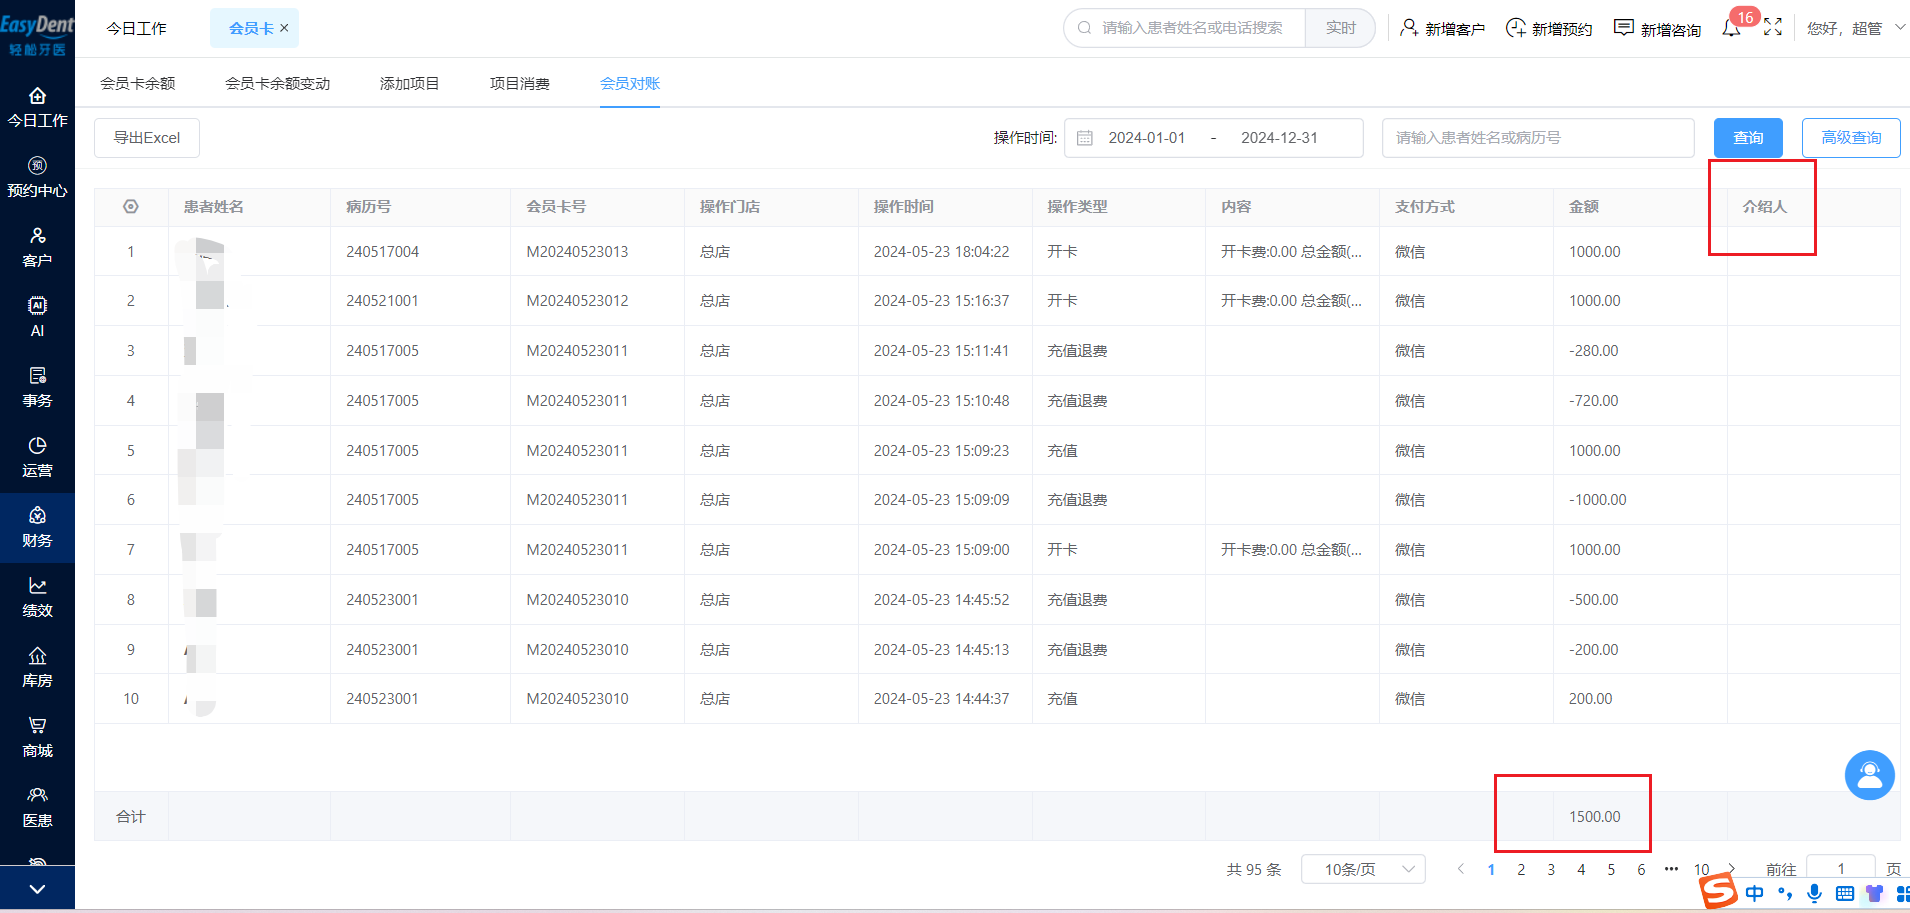Click the end date 2024-12-31 field

click(x=1280, y=138)
